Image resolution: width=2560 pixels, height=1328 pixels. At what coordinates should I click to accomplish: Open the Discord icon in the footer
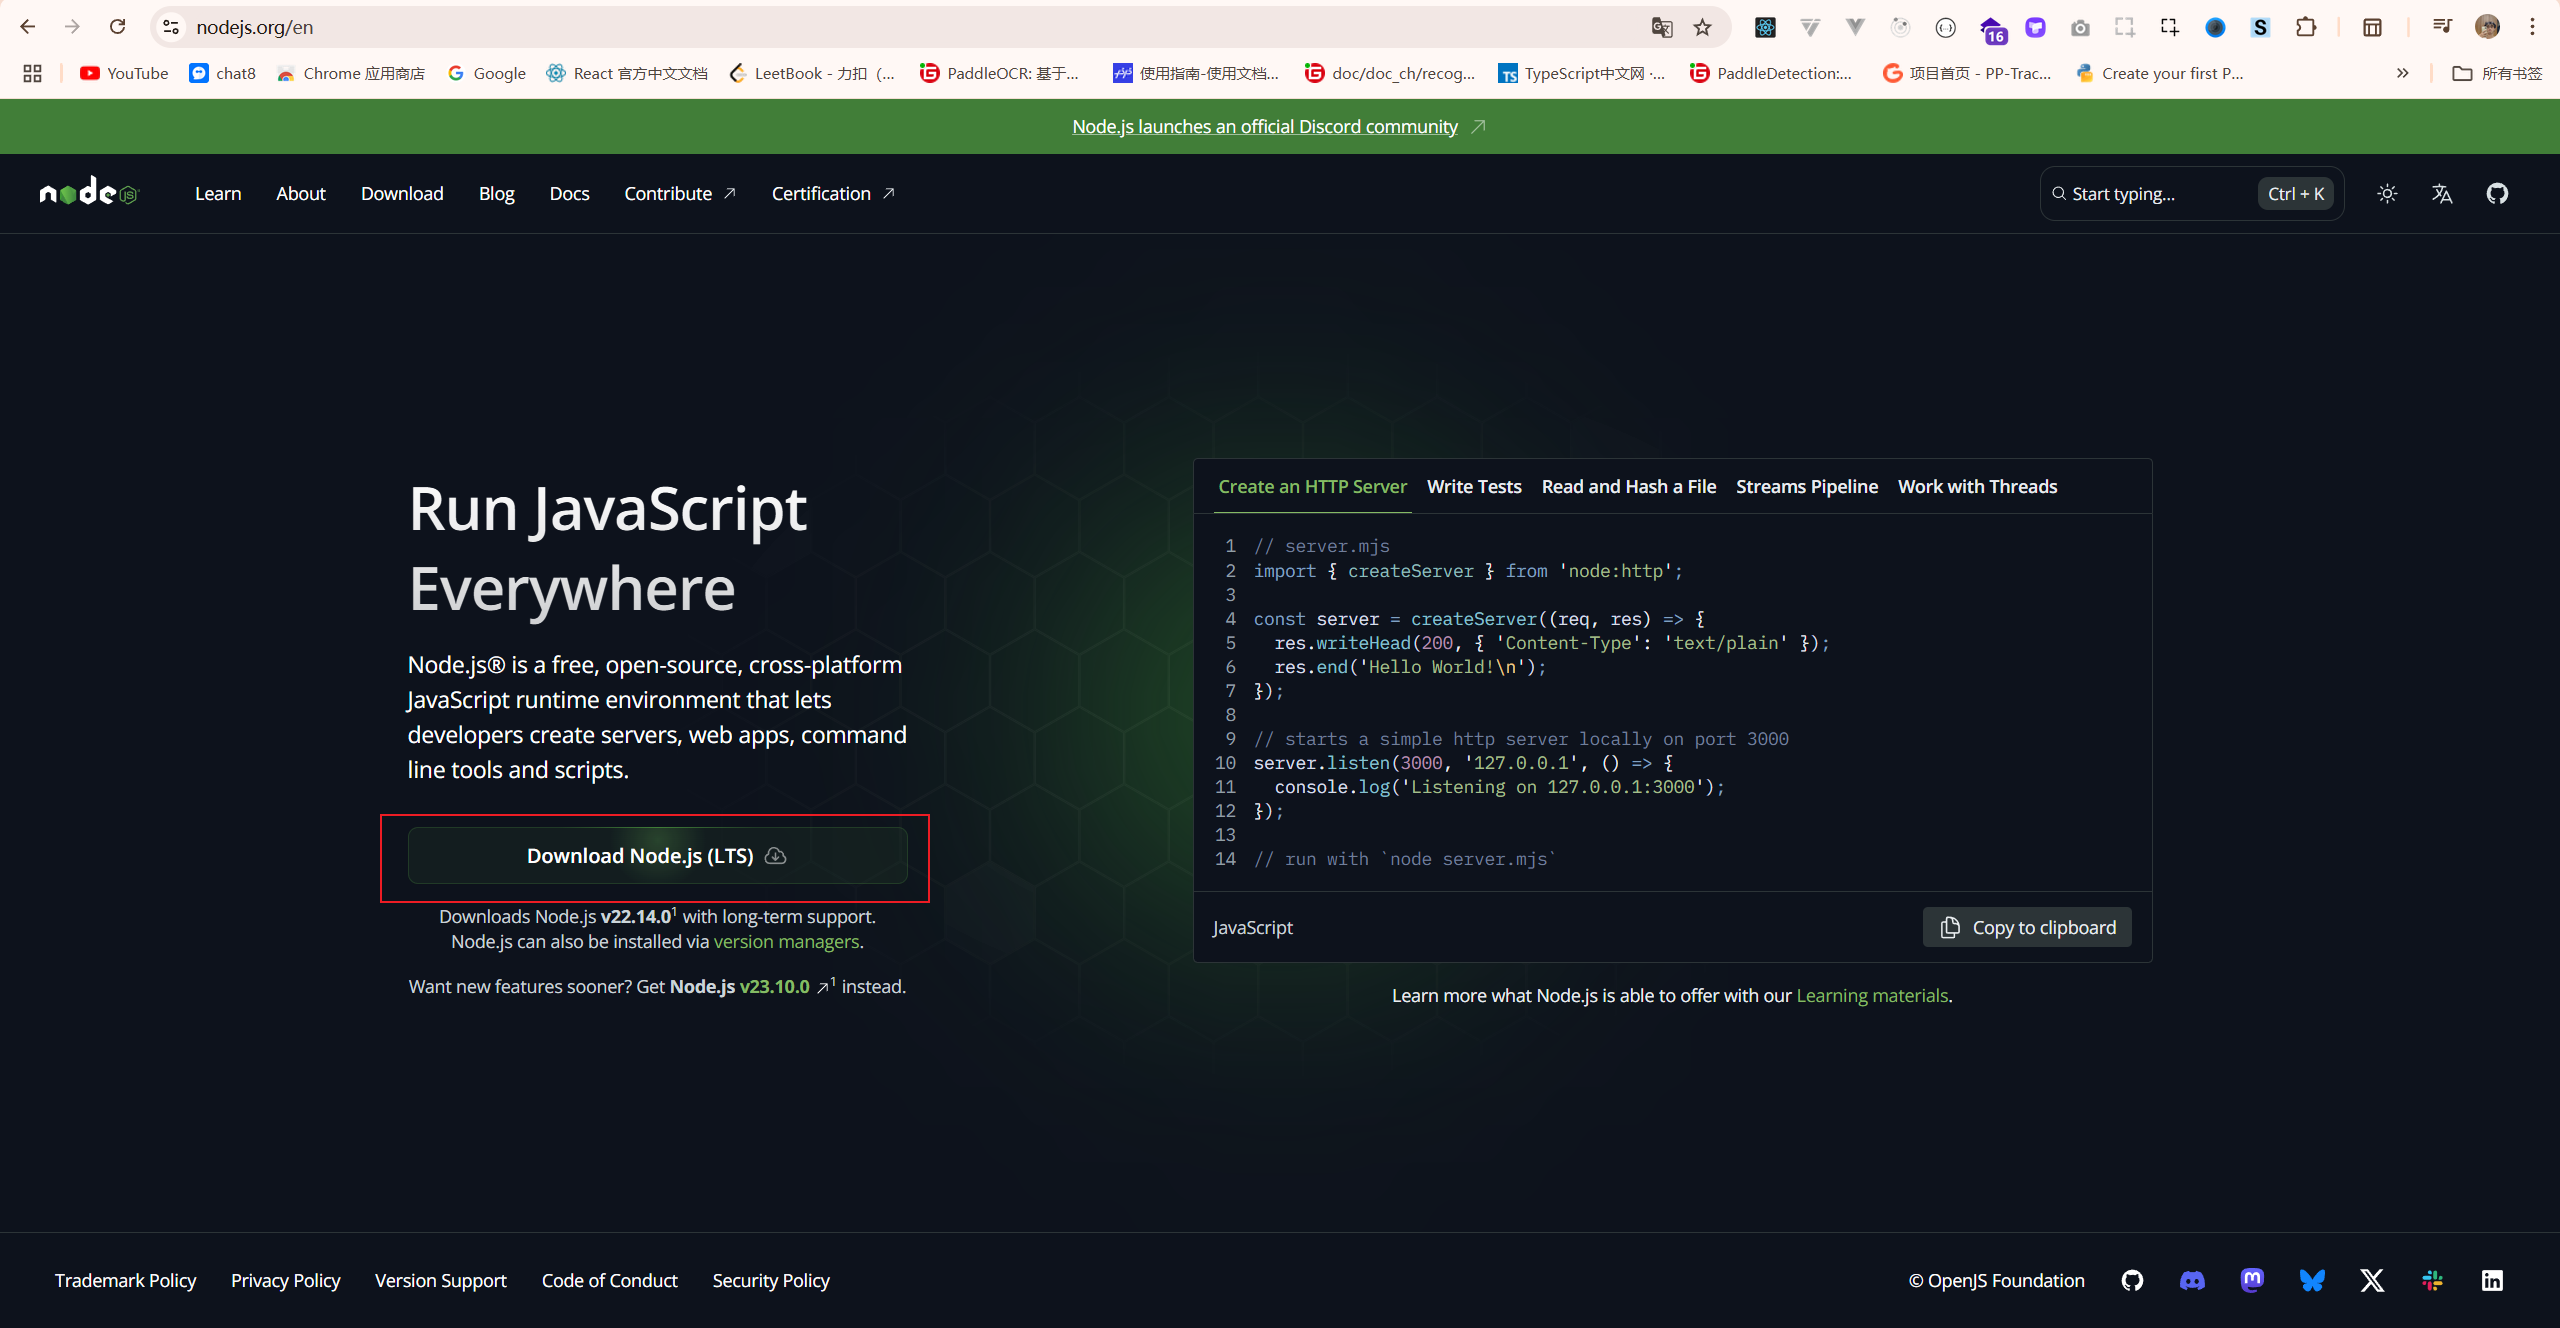click(x=2192, y=1281)
